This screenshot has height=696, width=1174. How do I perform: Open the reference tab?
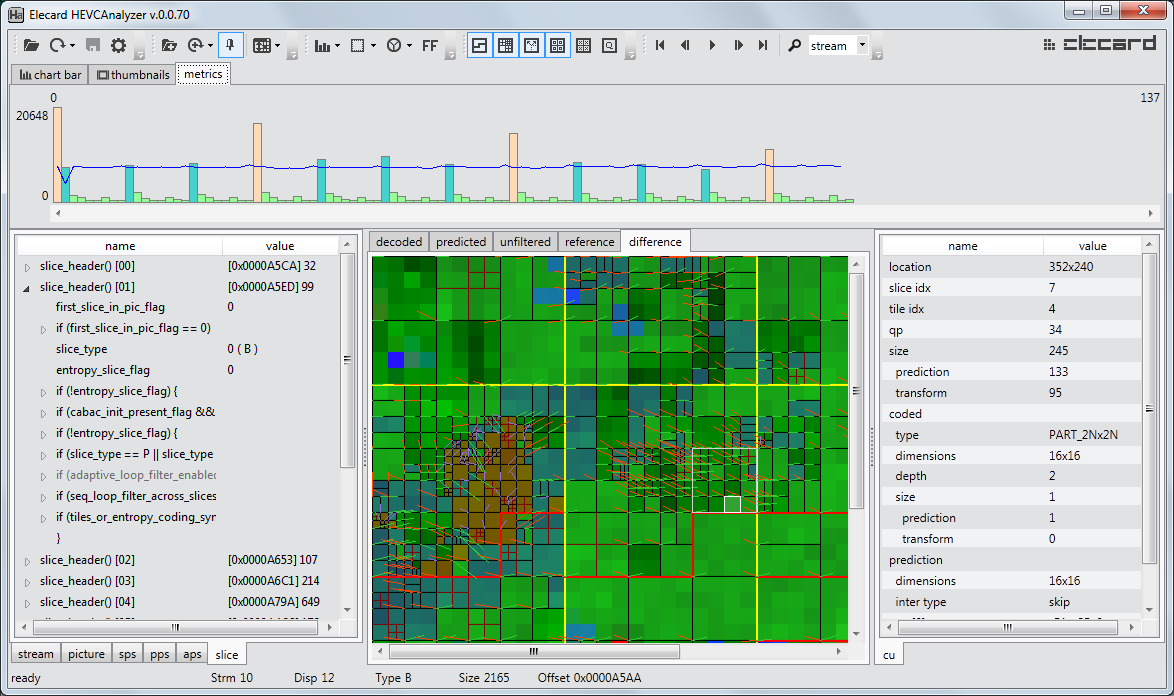pyautogui.click(x=589, y=242)
